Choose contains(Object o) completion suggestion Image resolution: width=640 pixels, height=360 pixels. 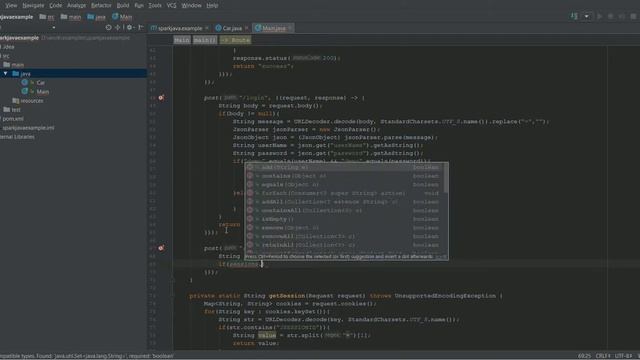(344, 176)
